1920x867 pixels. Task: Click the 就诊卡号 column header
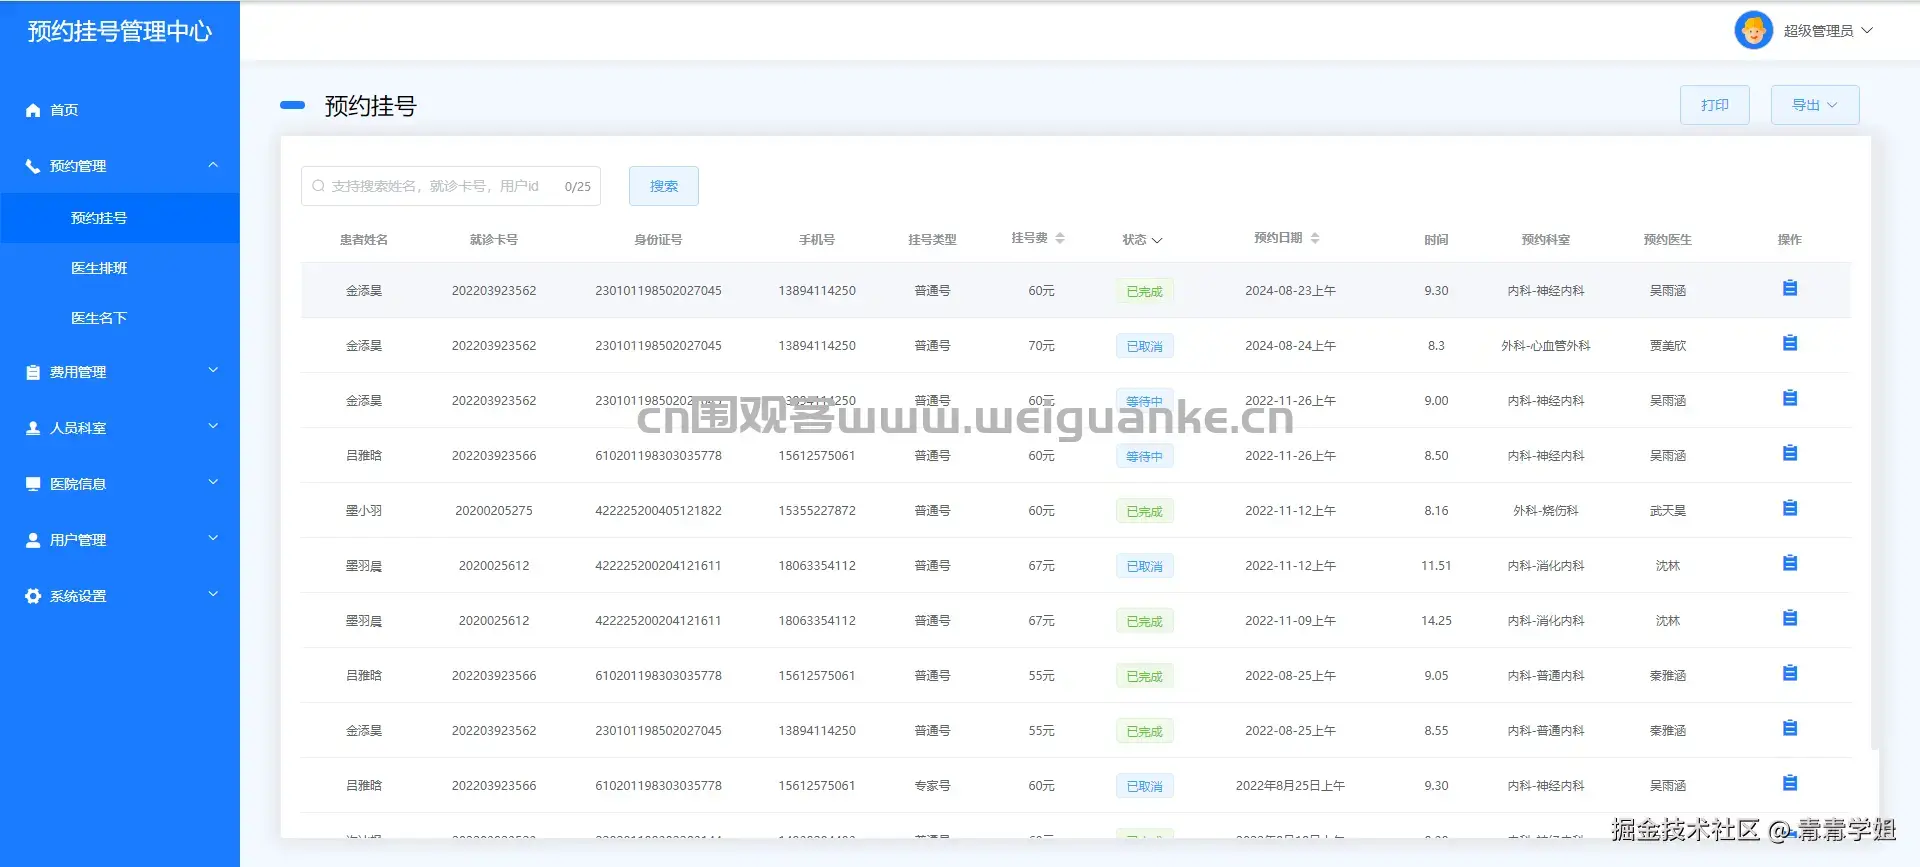(x=494, y=240)
